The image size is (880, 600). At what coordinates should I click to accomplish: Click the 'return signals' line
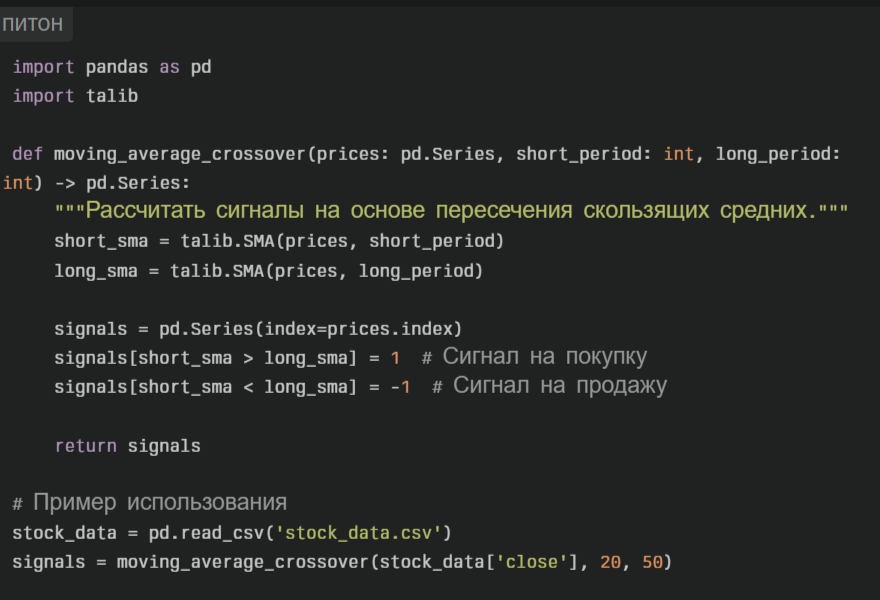127,446
